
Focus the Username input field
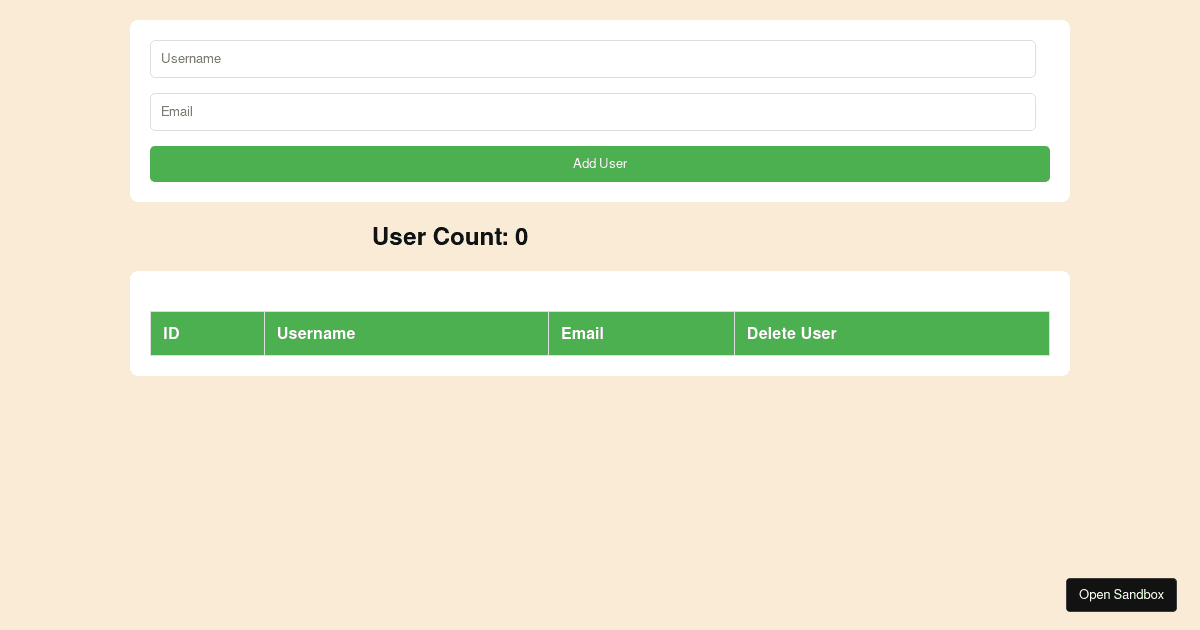(x=592, y=59)
